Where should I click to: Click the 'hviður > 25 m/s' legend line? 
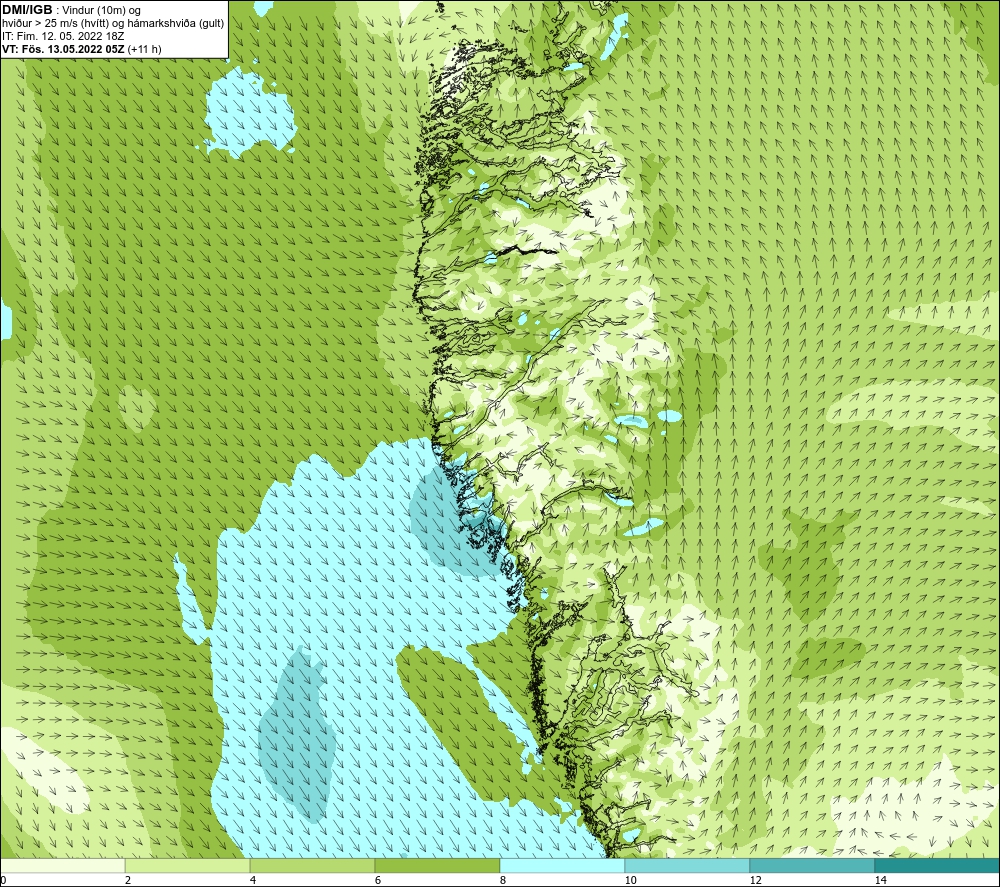click(x=113, y=24)
